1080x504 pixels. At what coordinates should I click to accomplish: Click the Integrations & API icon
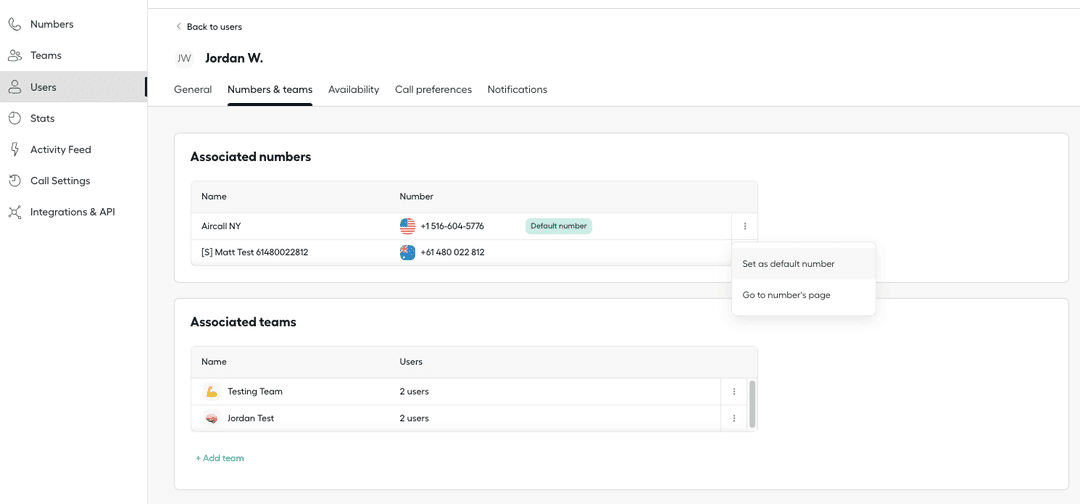pos(15,212)
